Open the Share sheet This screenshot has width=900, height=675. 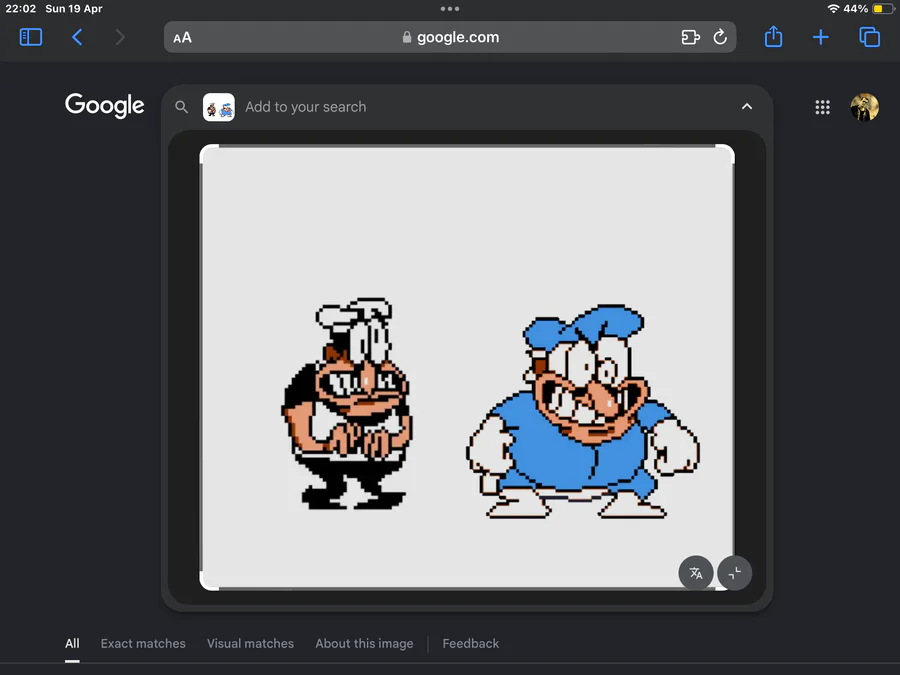(x=773, y=37)
